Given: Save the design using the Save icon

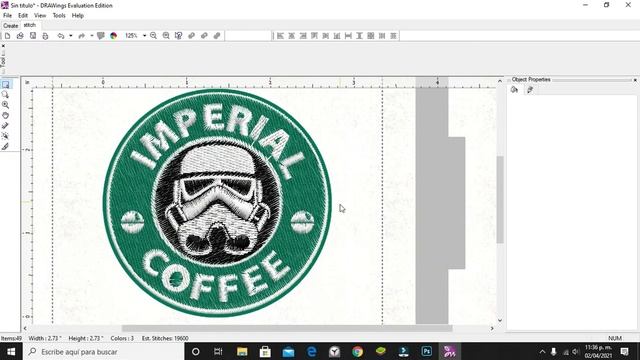Looking at the screenshot, I should [x=33, y=36].
